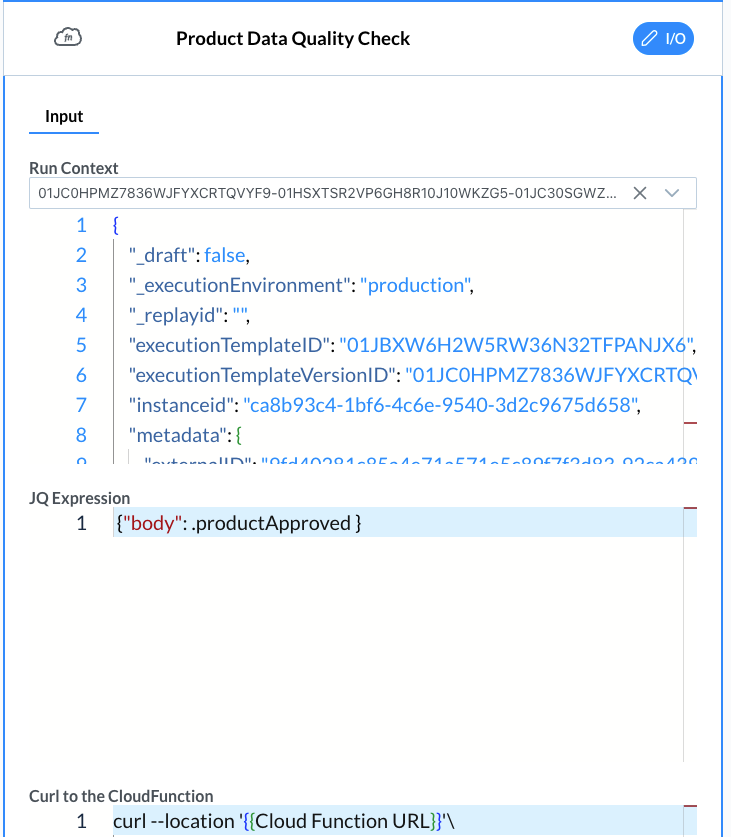Click the cloud function icon in header
Screen dimensions: 731x837
pyautogui.click(x=67, y=38)
